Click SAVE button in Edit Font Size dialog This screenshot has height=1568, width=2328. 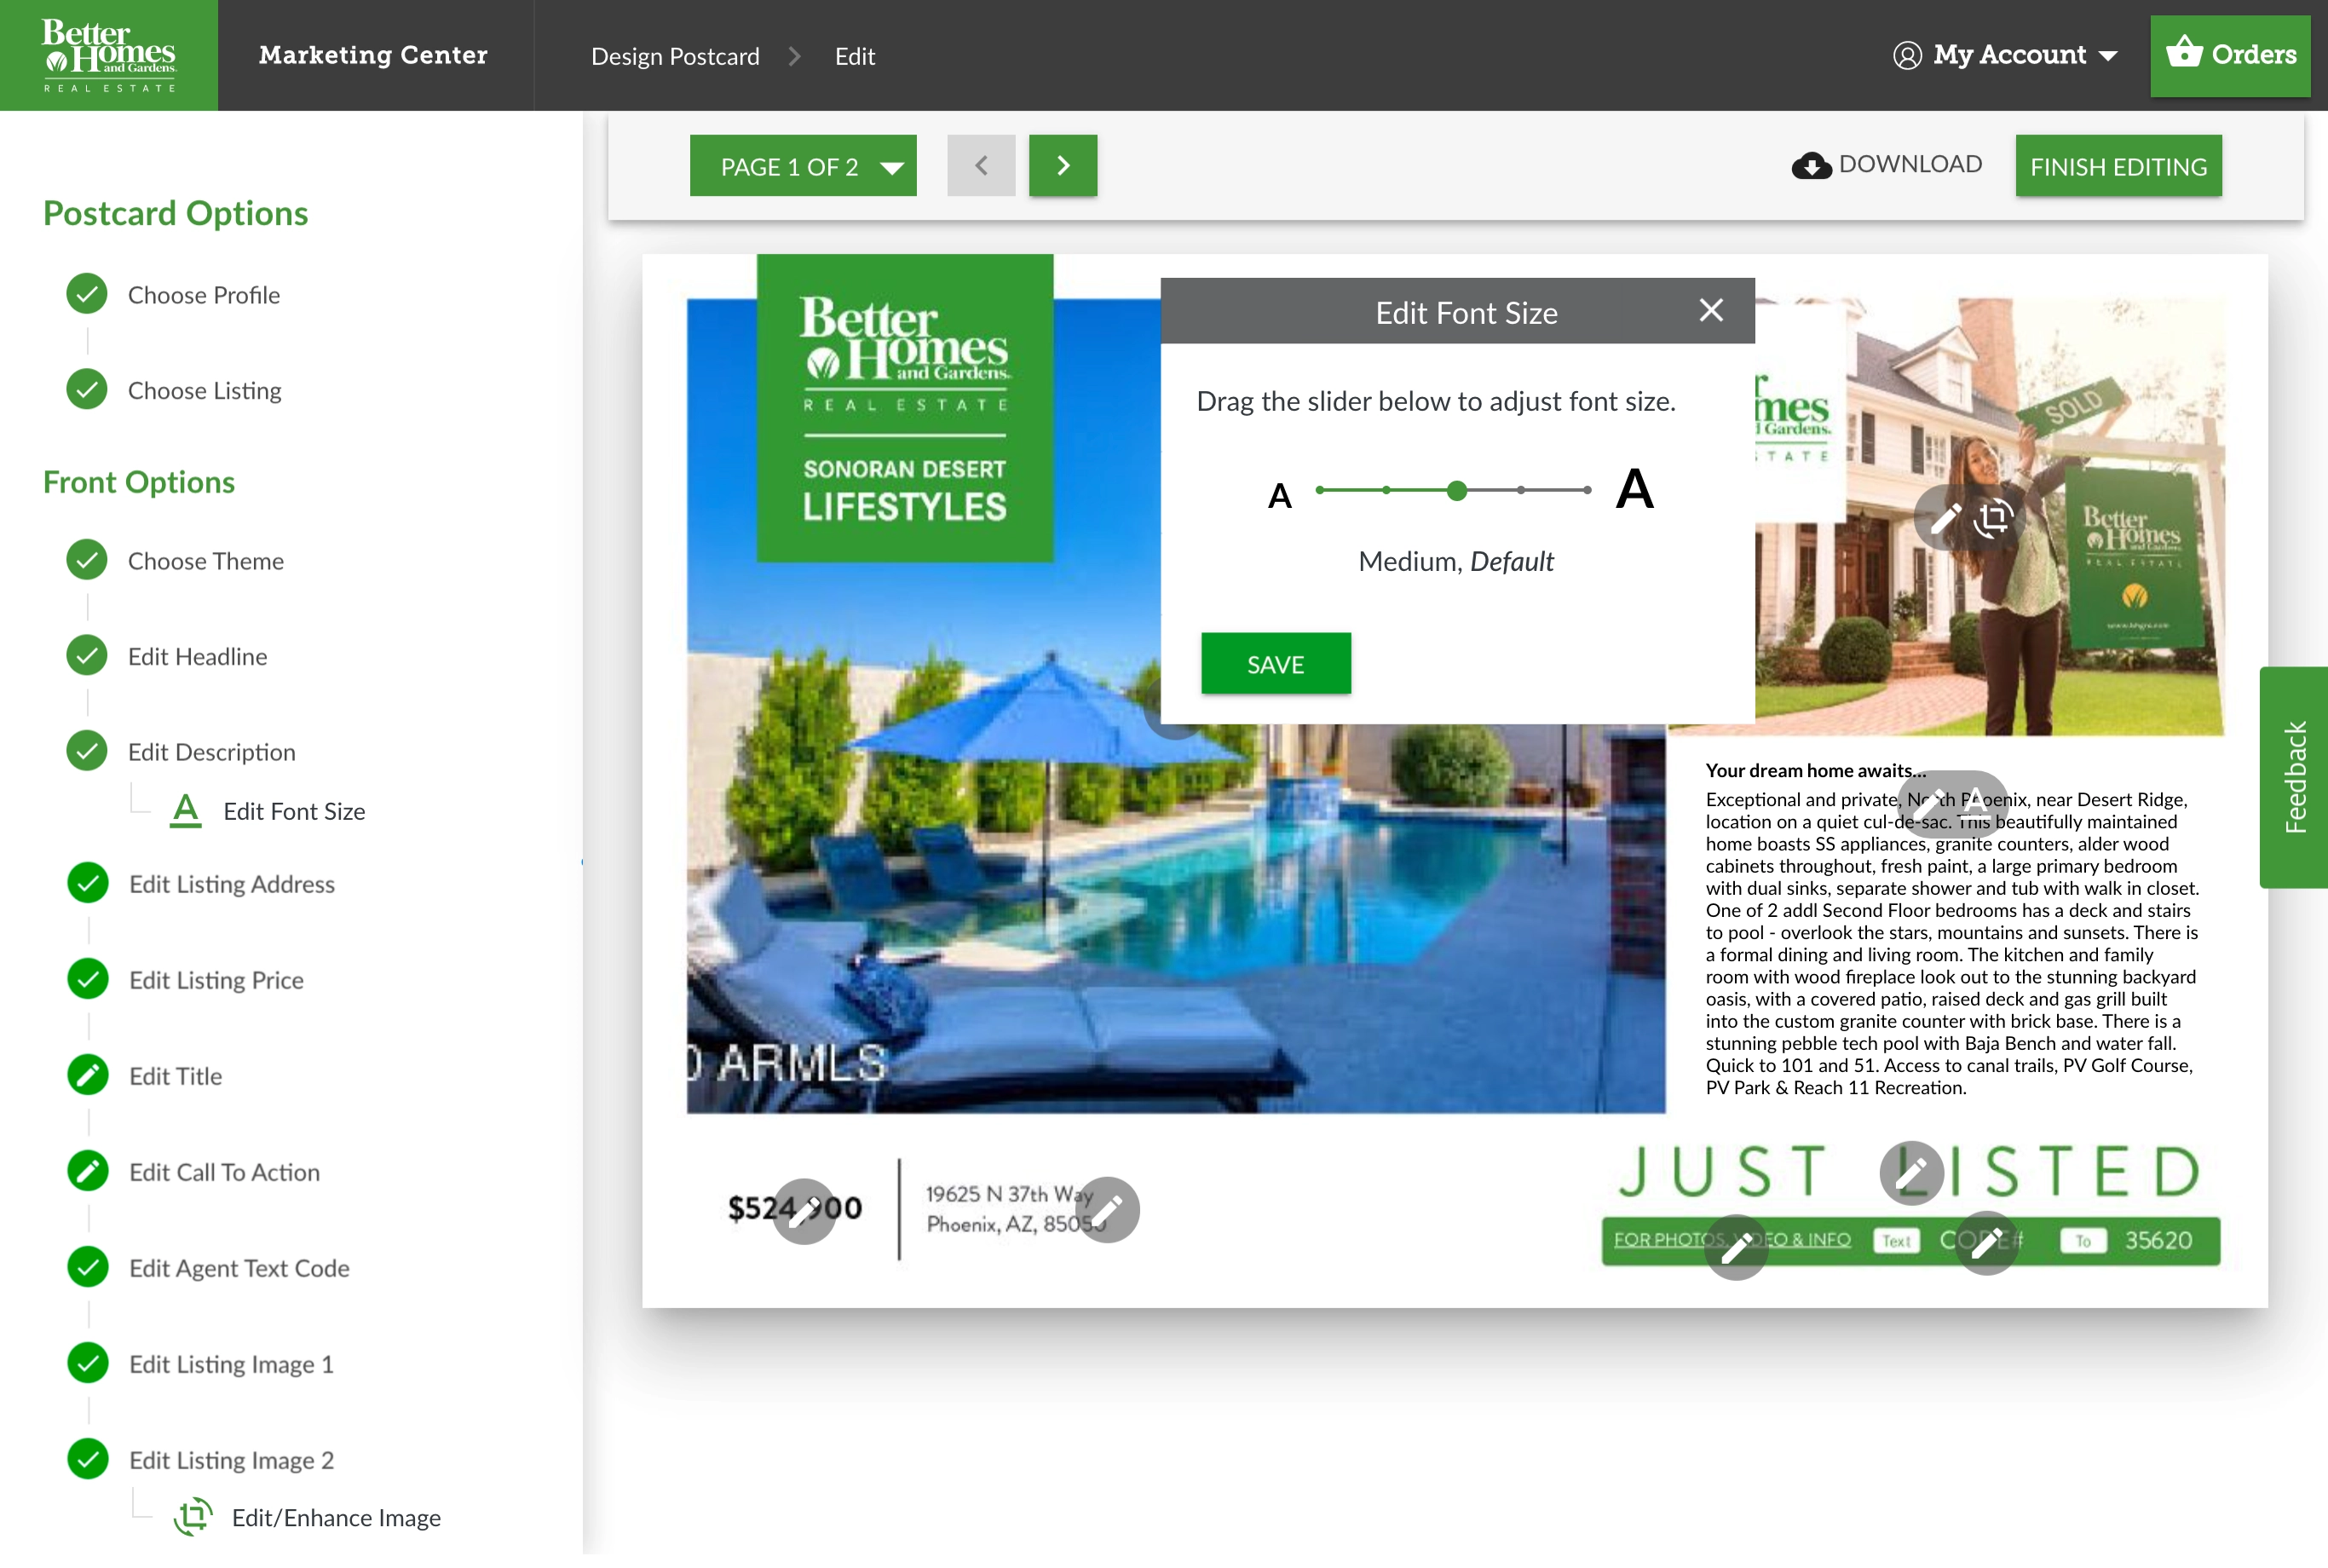(1275, 663)
